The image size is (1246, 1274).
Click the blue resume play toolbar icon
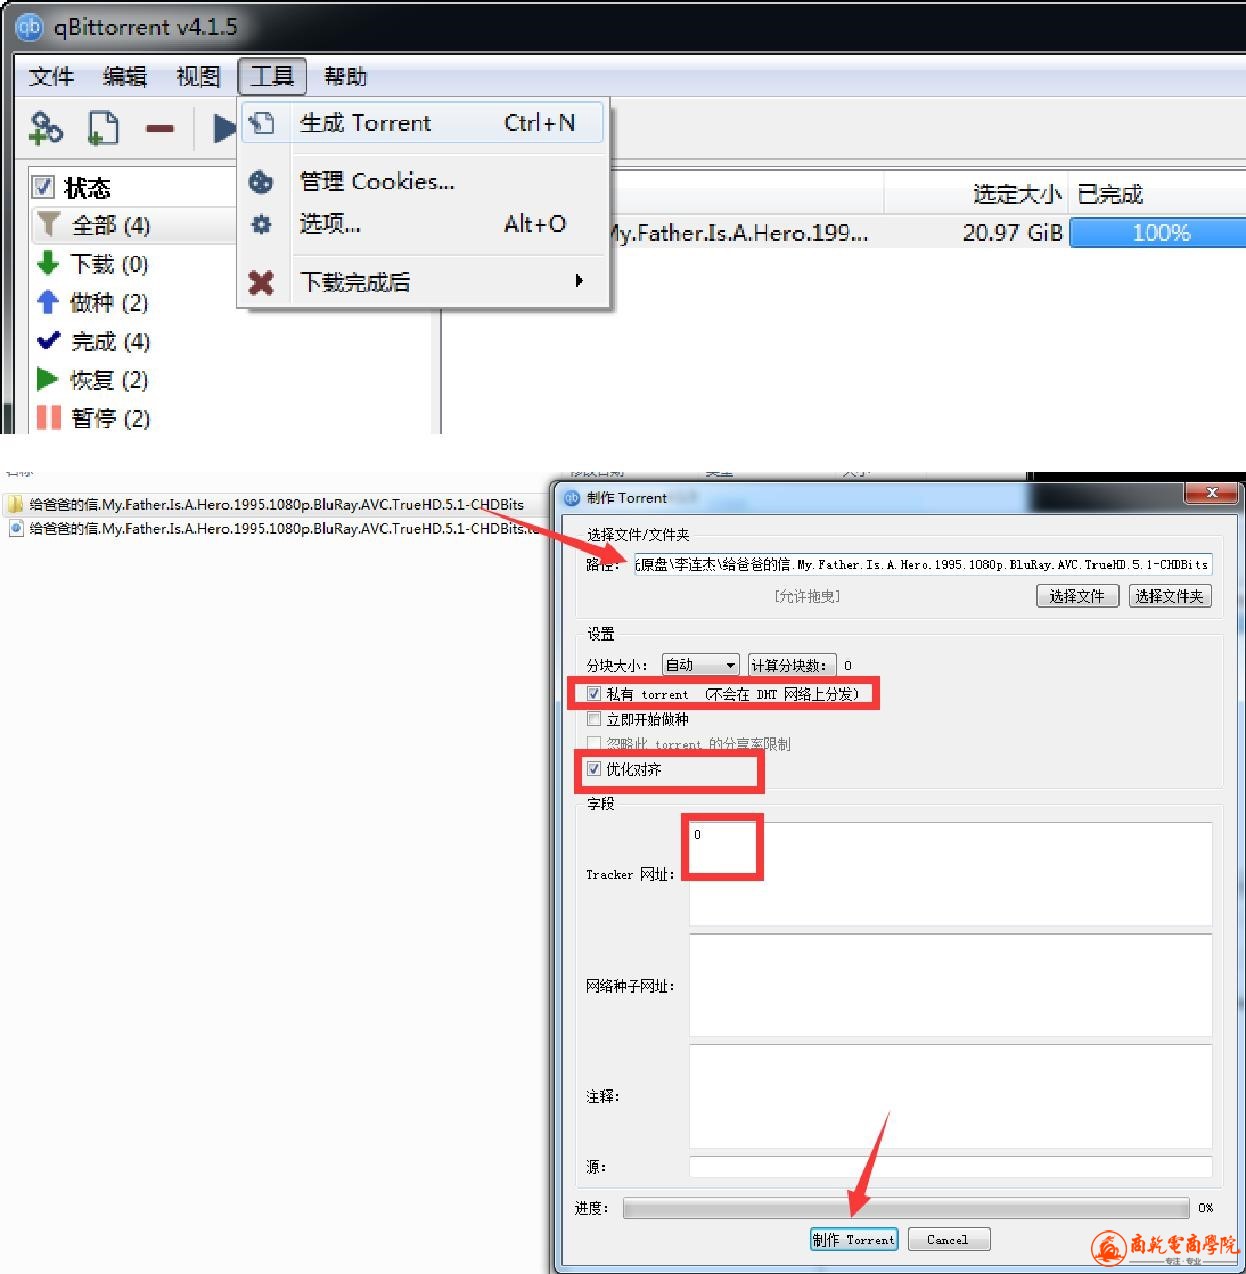pyautogui.click(x=224, y=128)
